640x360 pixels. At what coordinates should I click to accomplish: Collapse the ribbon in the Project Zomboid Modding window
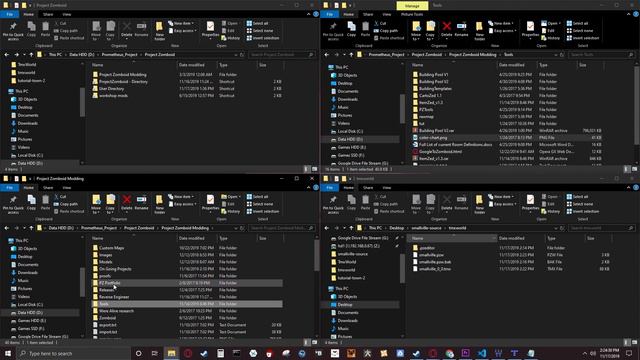pos(309,187)
